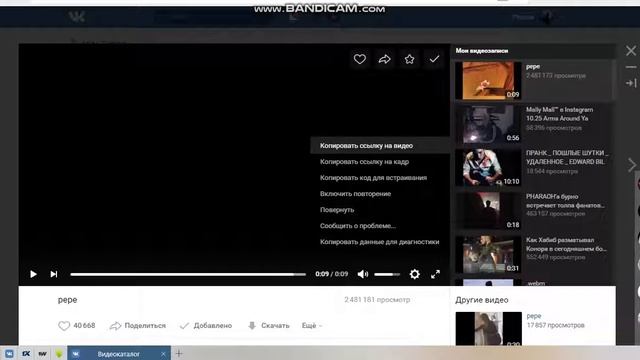This screenshot has width=640, height=360.
Task: Share the video using the arrow overlay icon
Action: coord(384,59)
